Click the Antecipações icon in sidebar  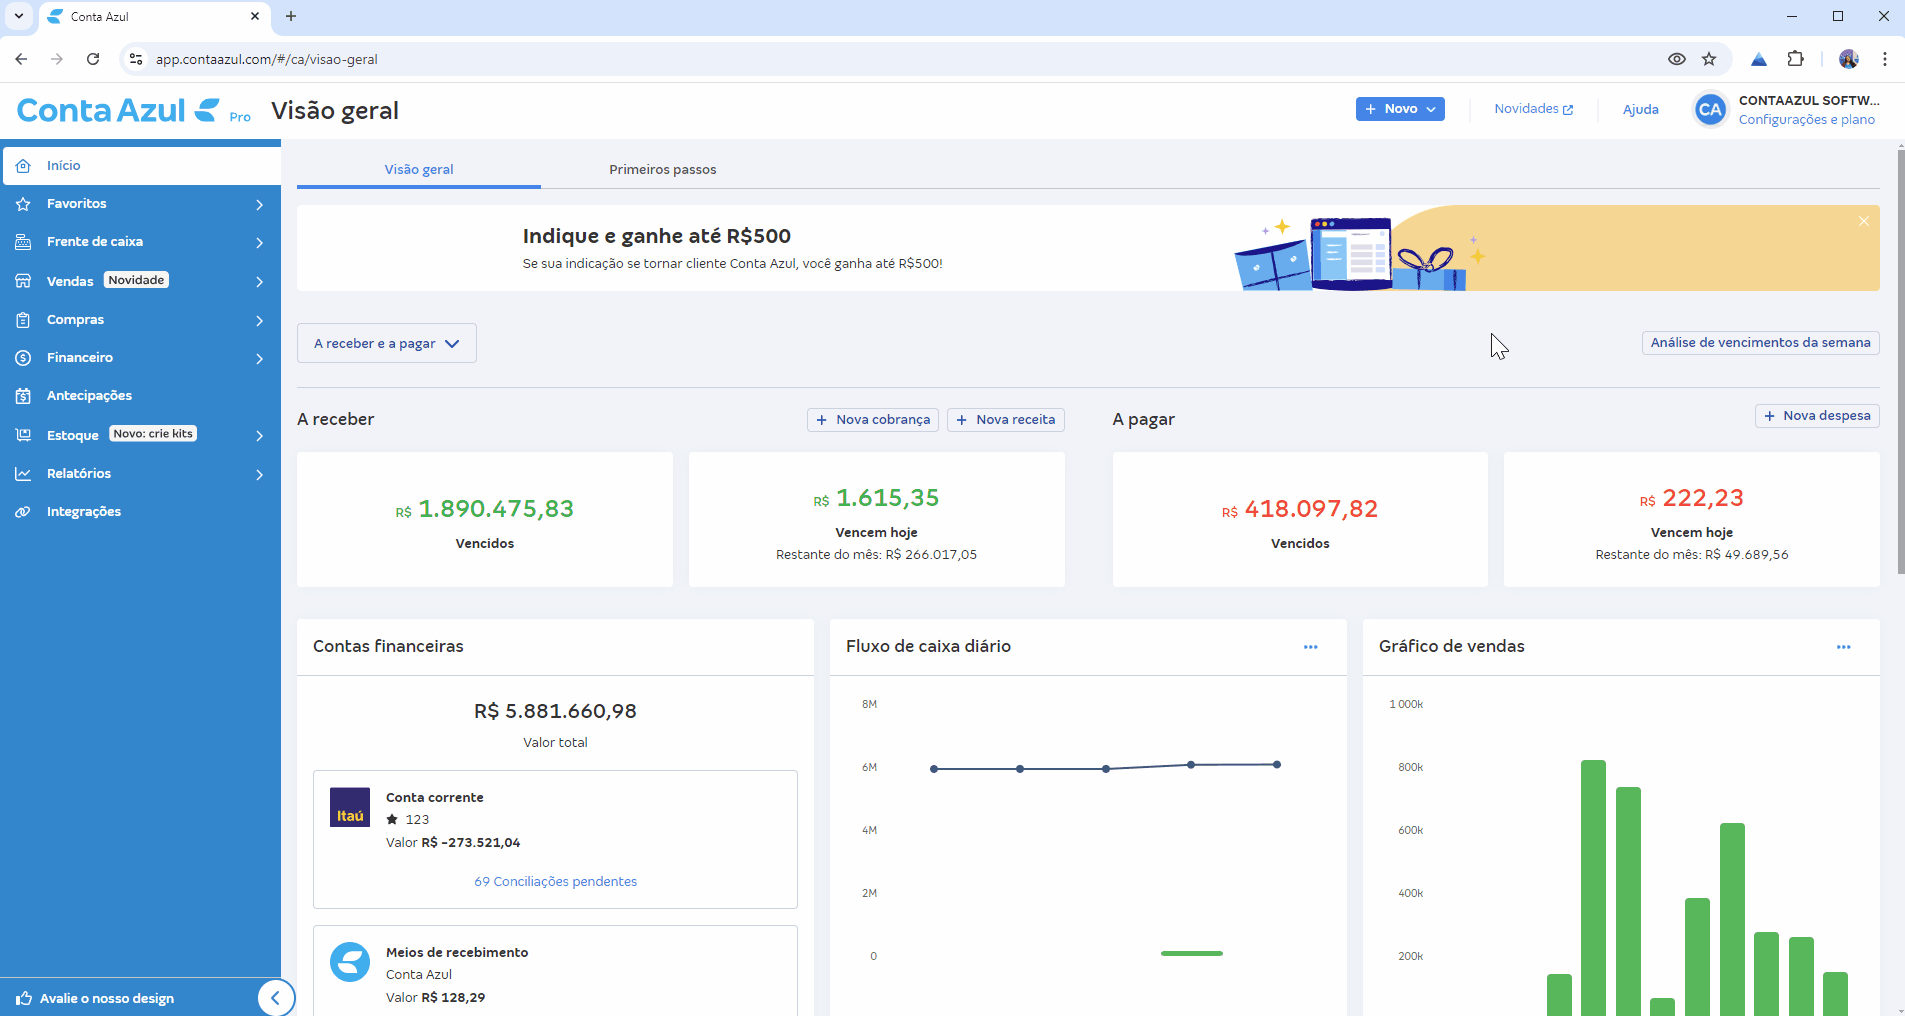pyautogui.click(x=23, y=396)
